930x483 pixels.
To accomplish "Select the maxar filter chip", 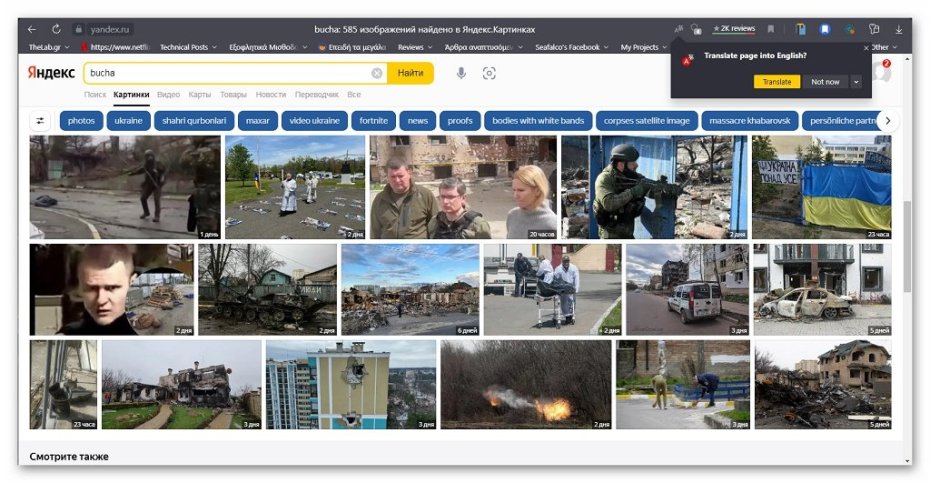I will click(257, 120).
